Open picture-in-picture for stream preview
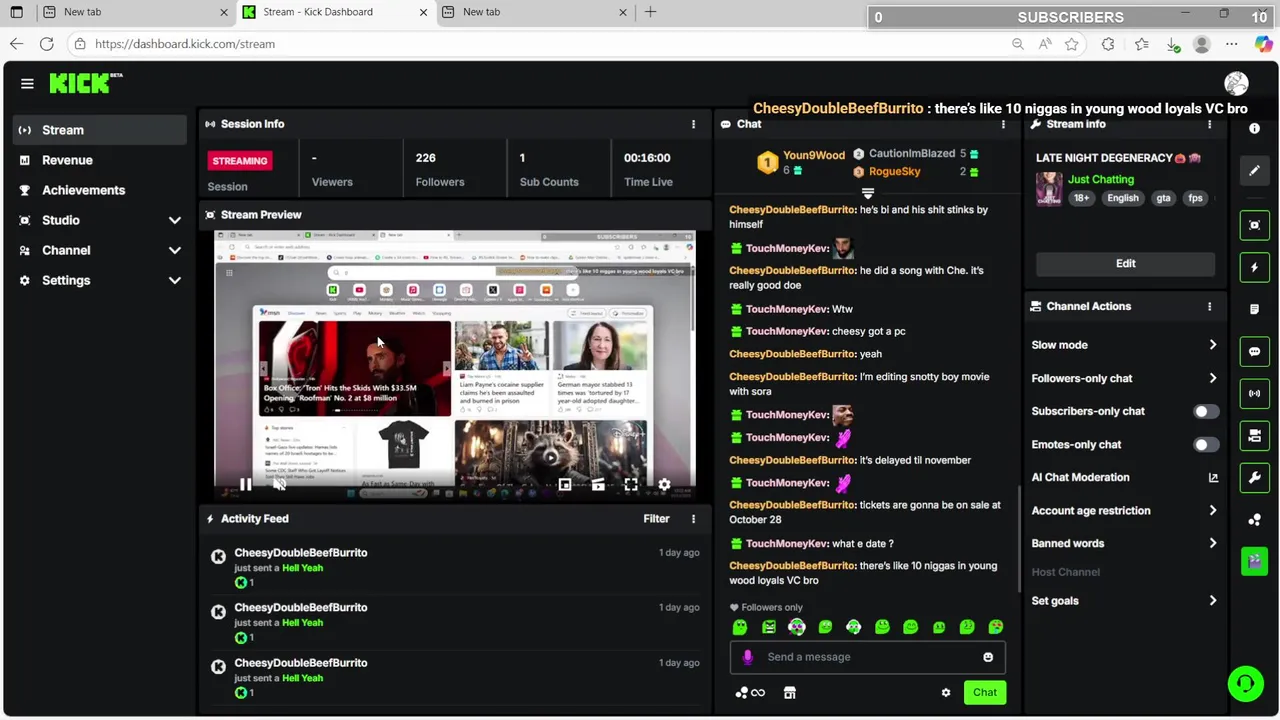 click(564, 485)
